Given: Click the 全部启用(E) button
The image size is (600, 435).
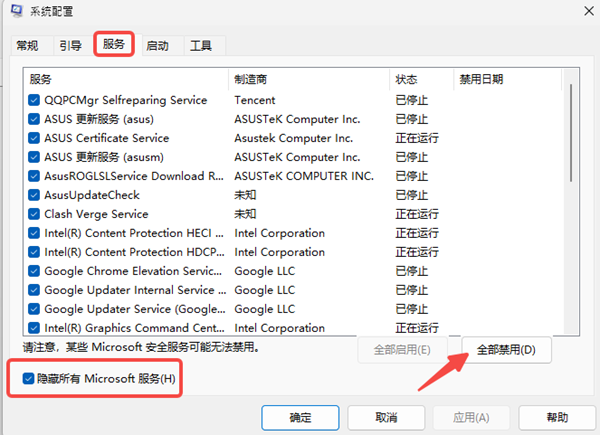Looking at the screenshot, I should pyautogui.click(x=402, y=350).
